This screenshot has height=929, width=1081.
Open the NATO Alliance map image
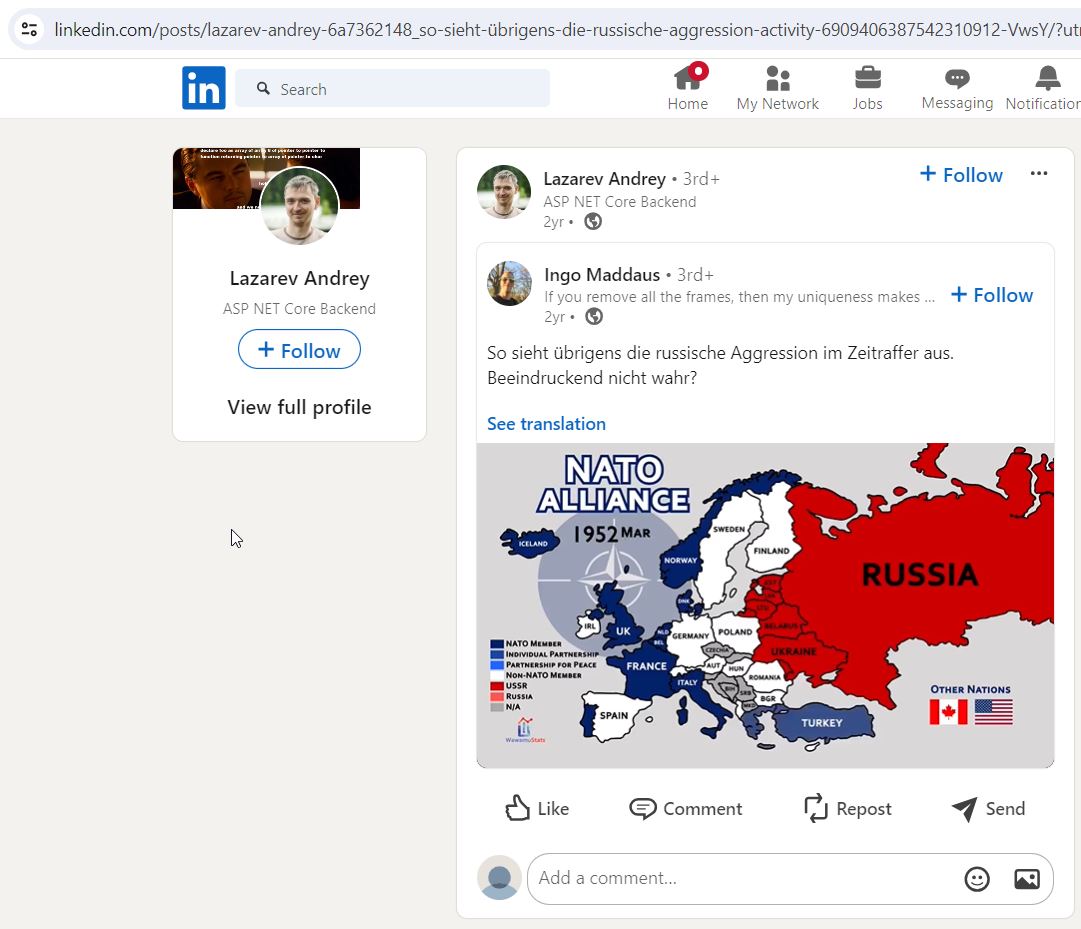coord(765,605)
